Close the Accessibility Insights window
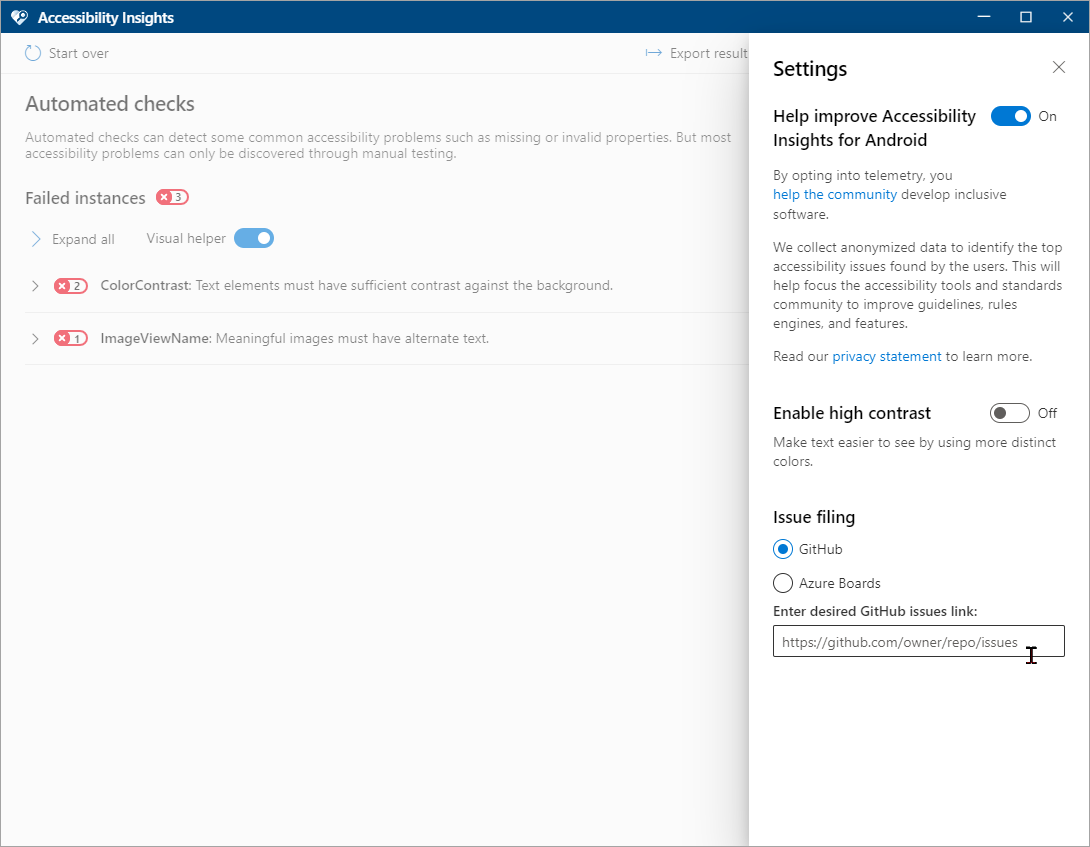Viewport: 1090px width, 847px height. tap(1068, 17)
